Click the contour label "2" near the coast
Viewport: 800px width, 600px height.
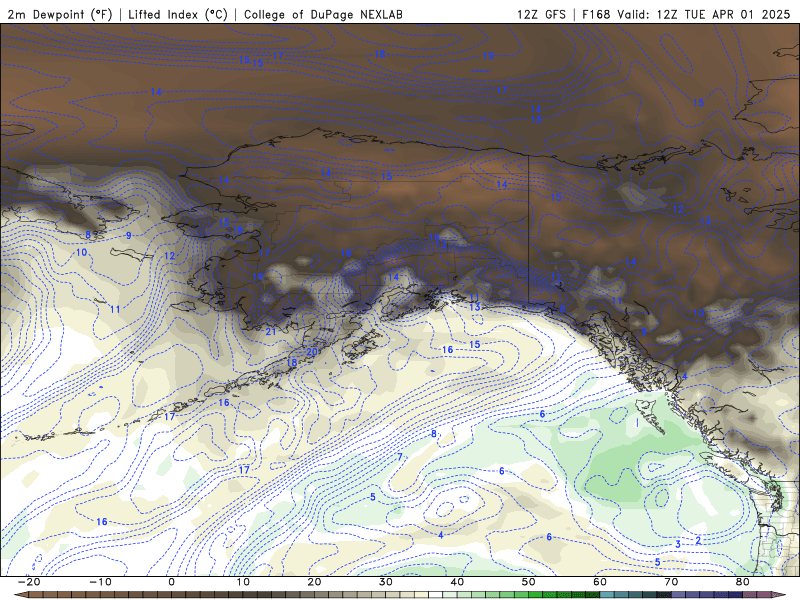[698, 540]
